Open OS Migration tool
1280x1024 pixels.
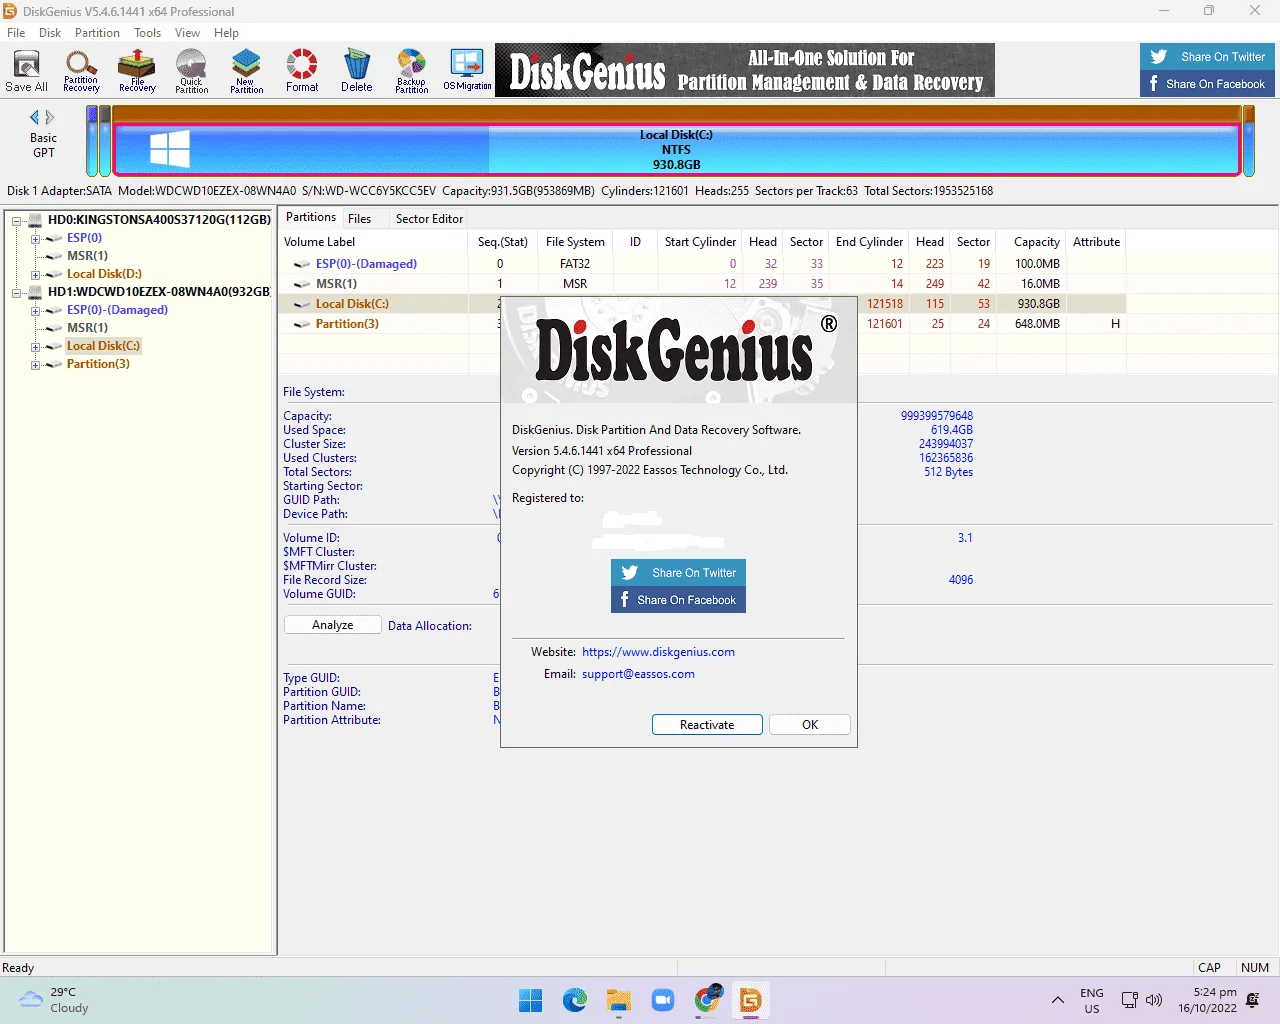(x=467, y=71)
